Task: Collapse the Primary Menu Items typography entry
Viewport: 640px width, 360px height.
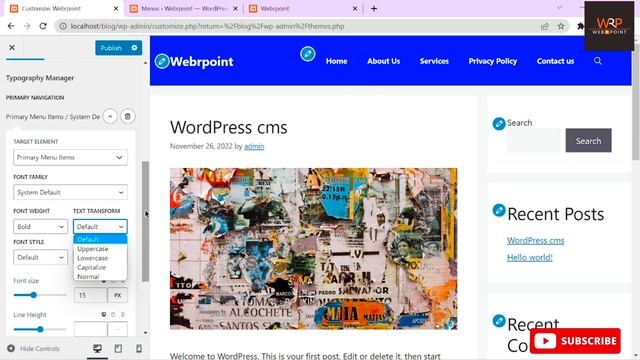Action: click(x=110, y=116)
